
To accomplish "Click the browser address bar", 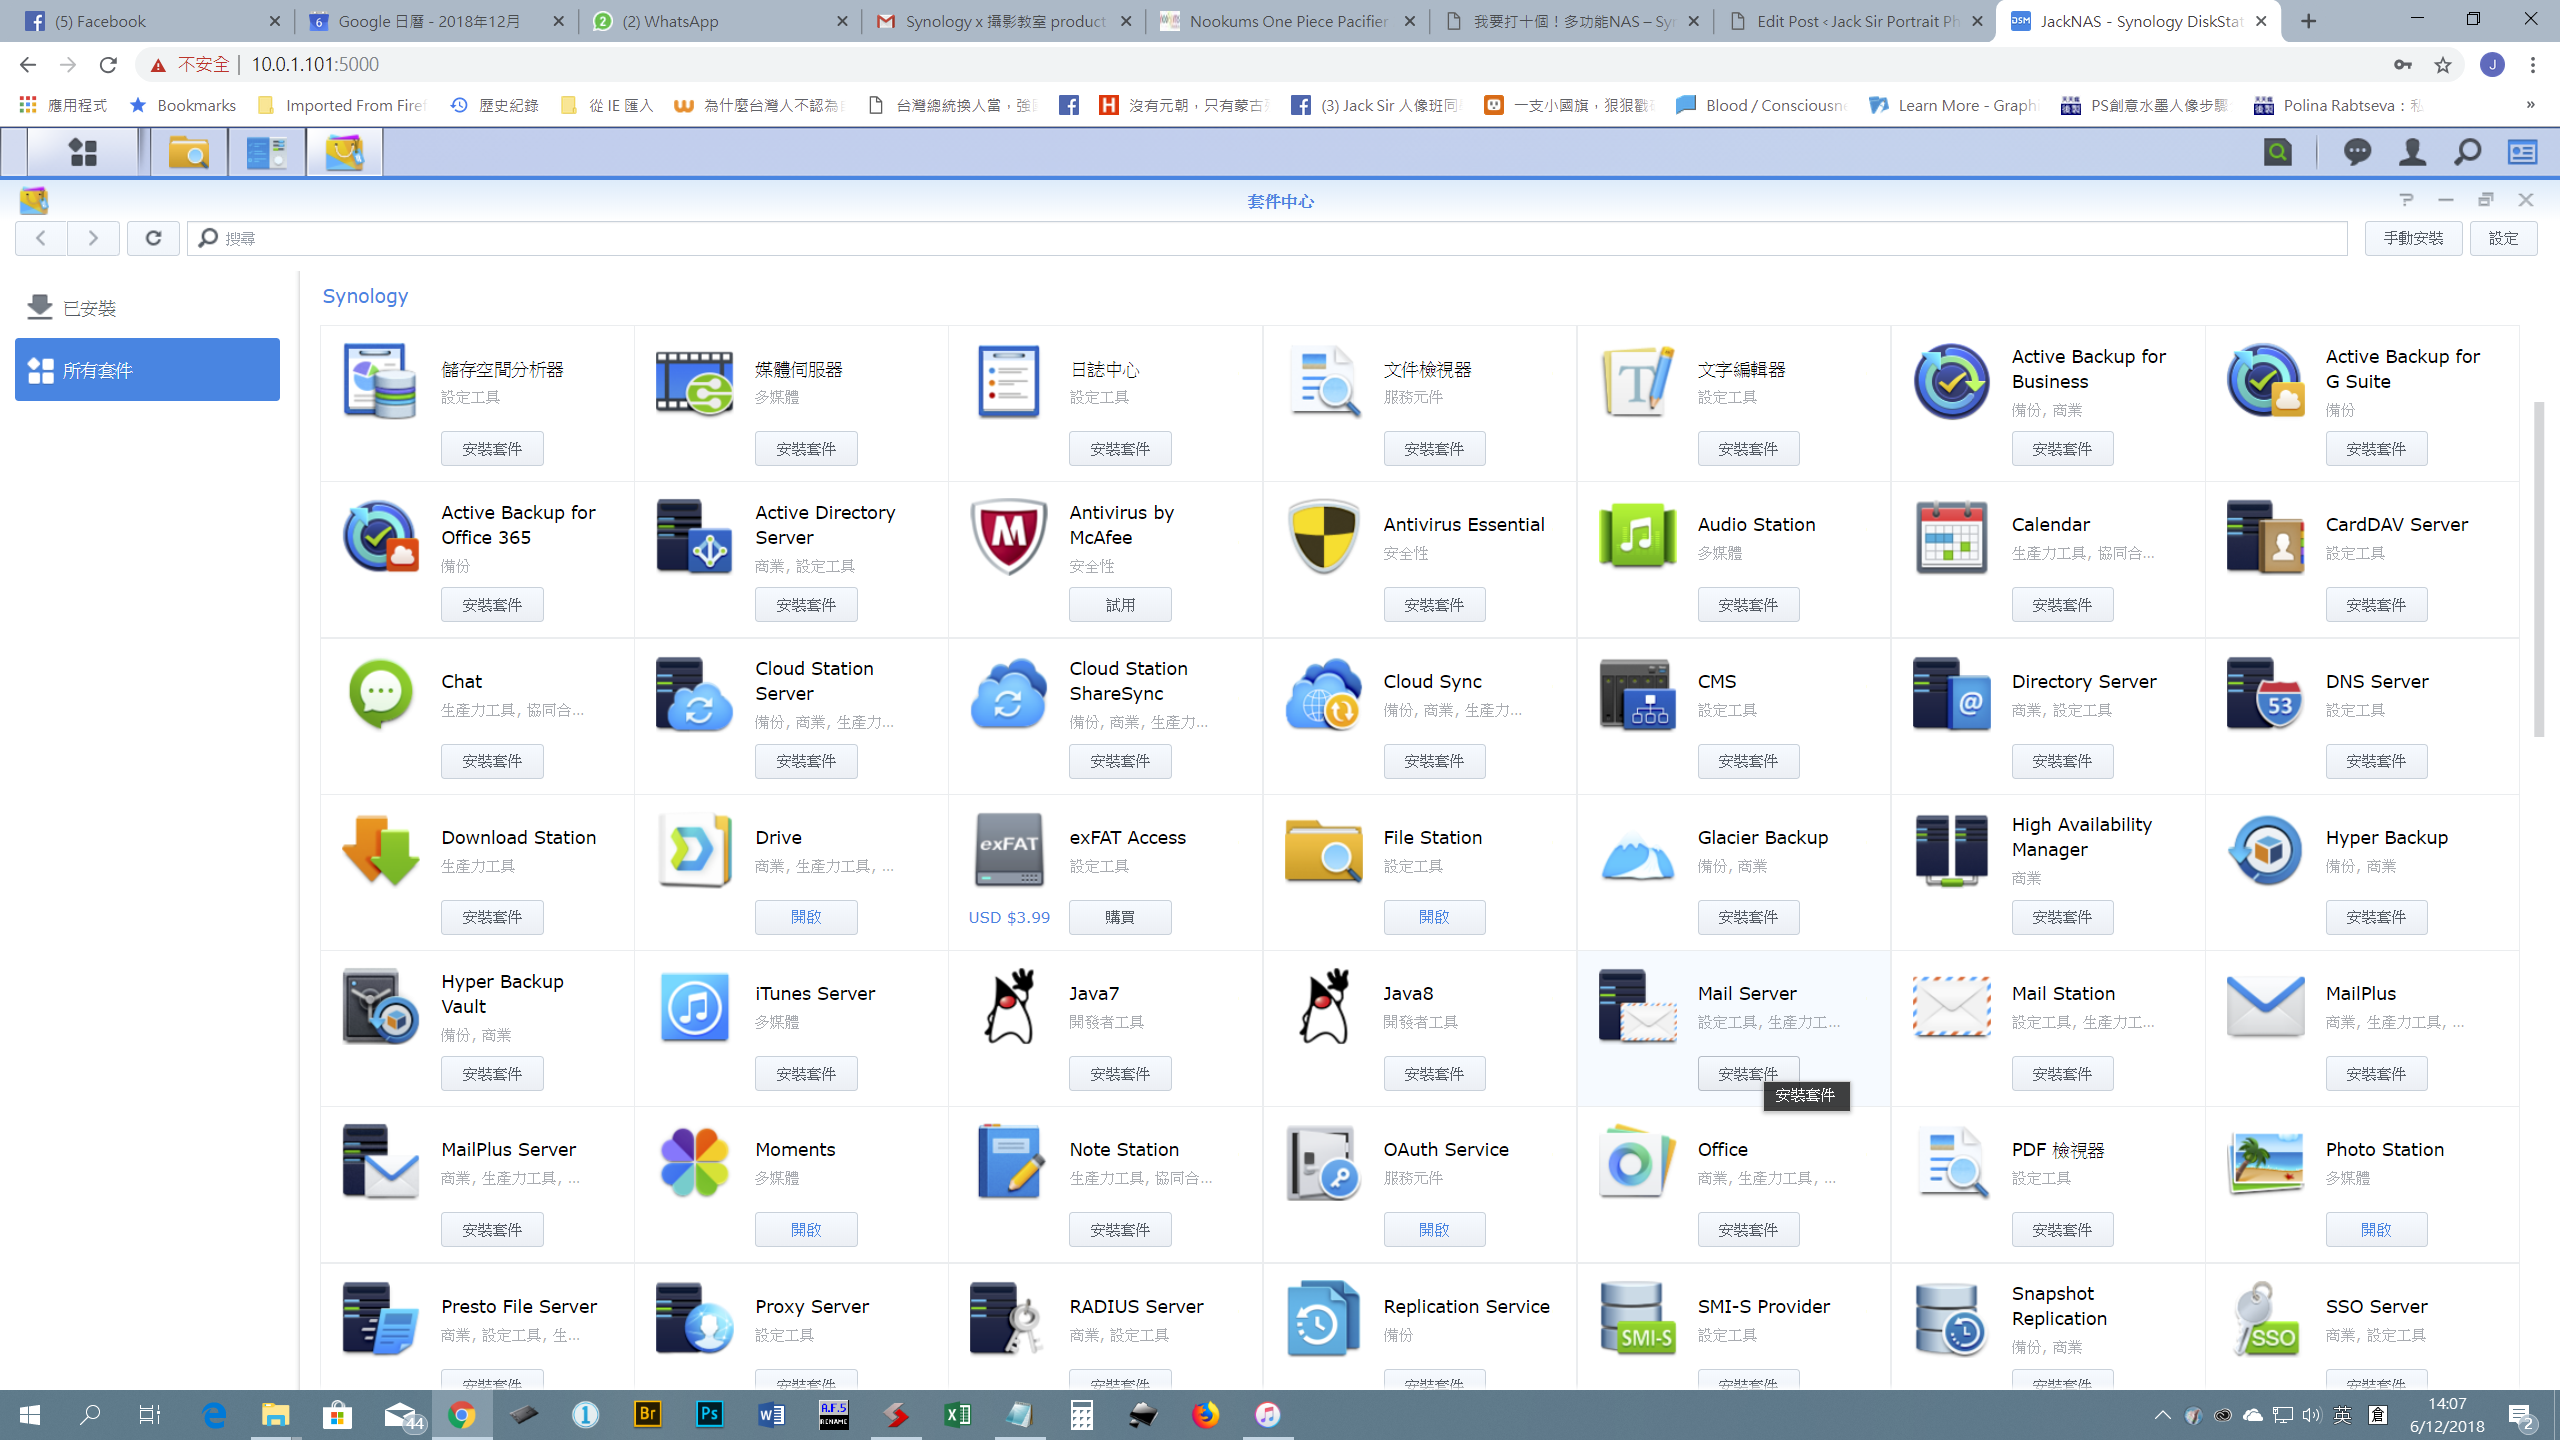I will (x=1300, y=64).
